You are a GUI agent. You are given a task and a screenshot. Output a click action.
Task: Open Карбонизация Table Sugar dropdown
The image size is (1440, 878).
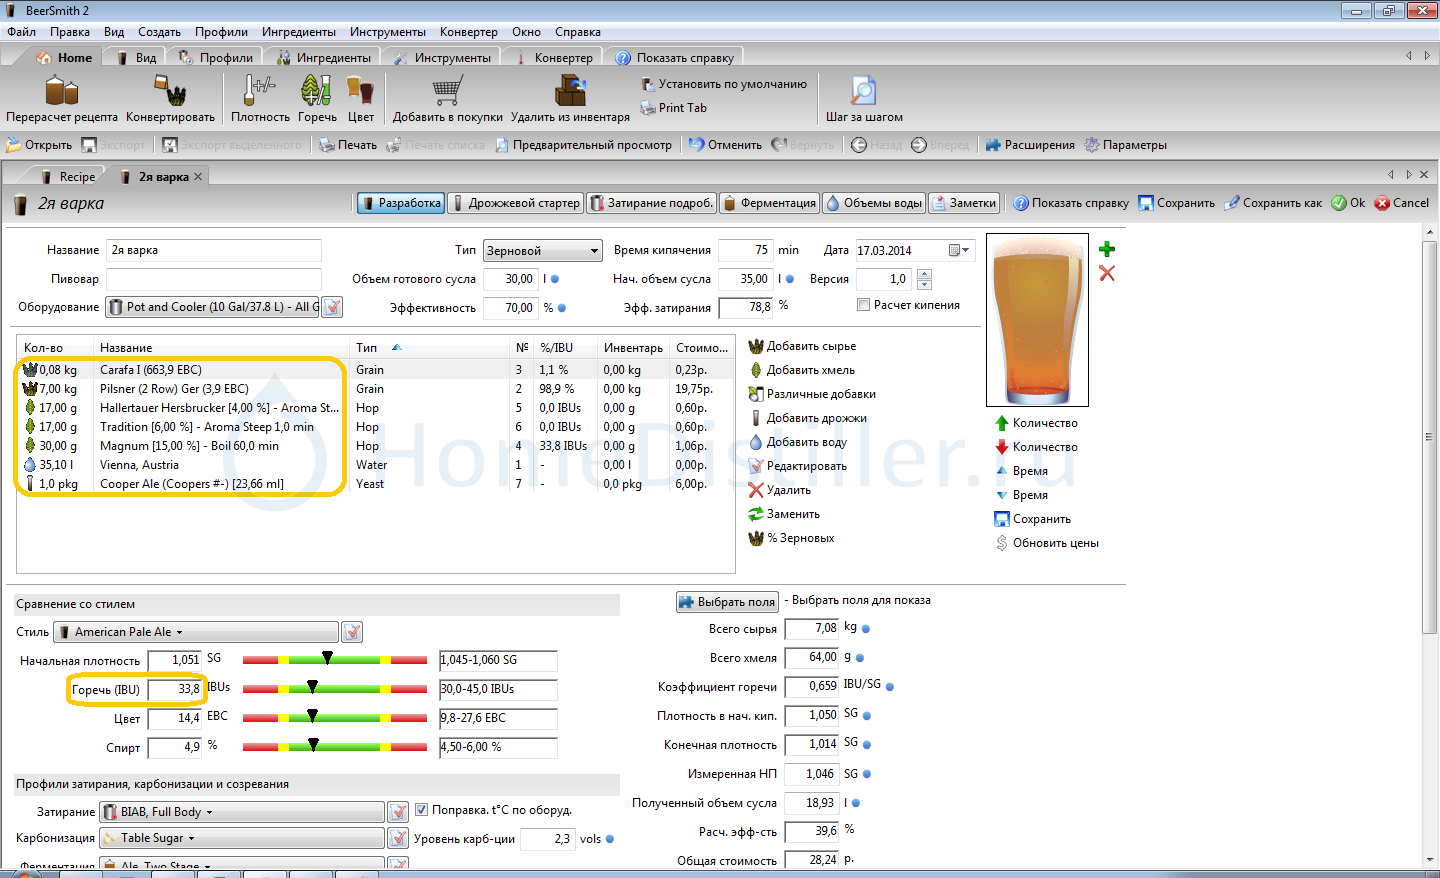coord(241,838)
